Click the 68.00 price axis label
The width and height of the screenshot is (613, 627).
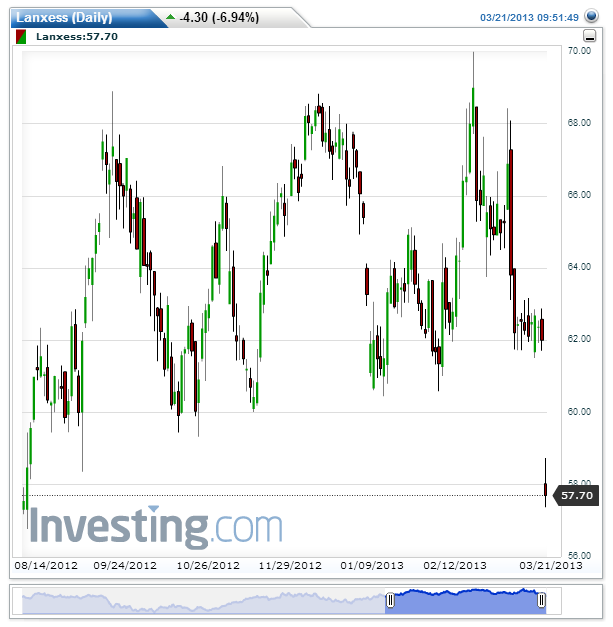point(579,122)
